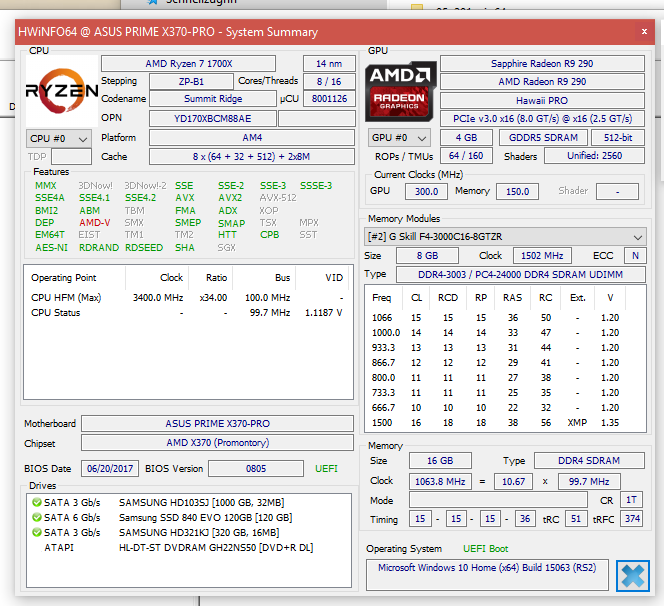The width and height of the screenshot is (664, 606).
Task: Click green check icon next to SAMSUNG HD103SJ
Action: click(37, 502)
